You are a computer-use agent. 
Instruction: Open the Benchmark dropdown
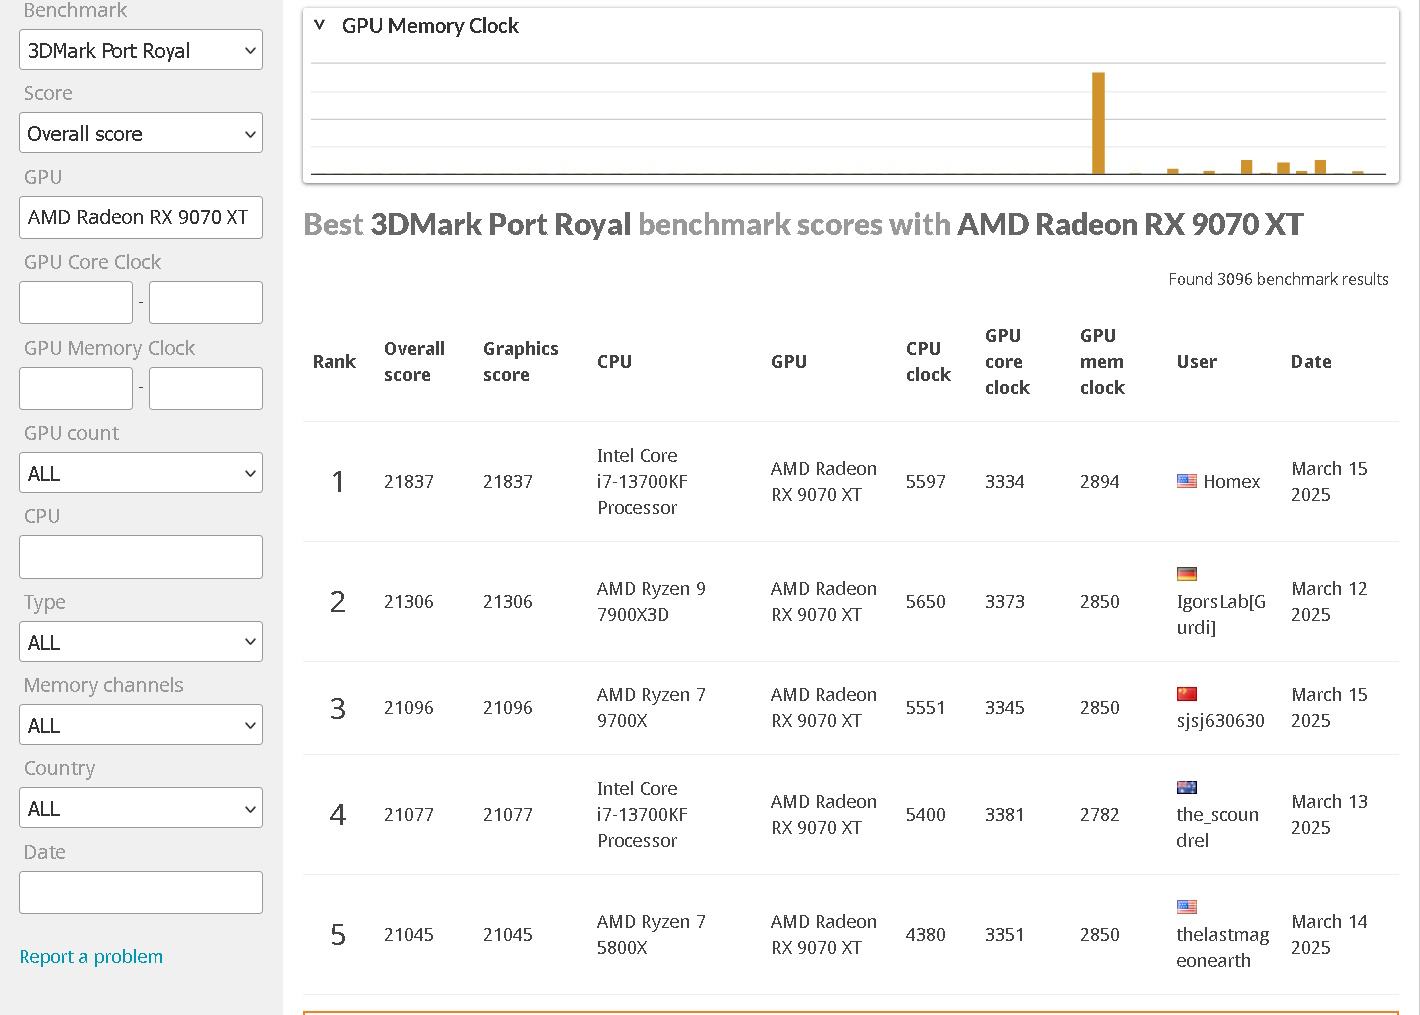[141, 50]
